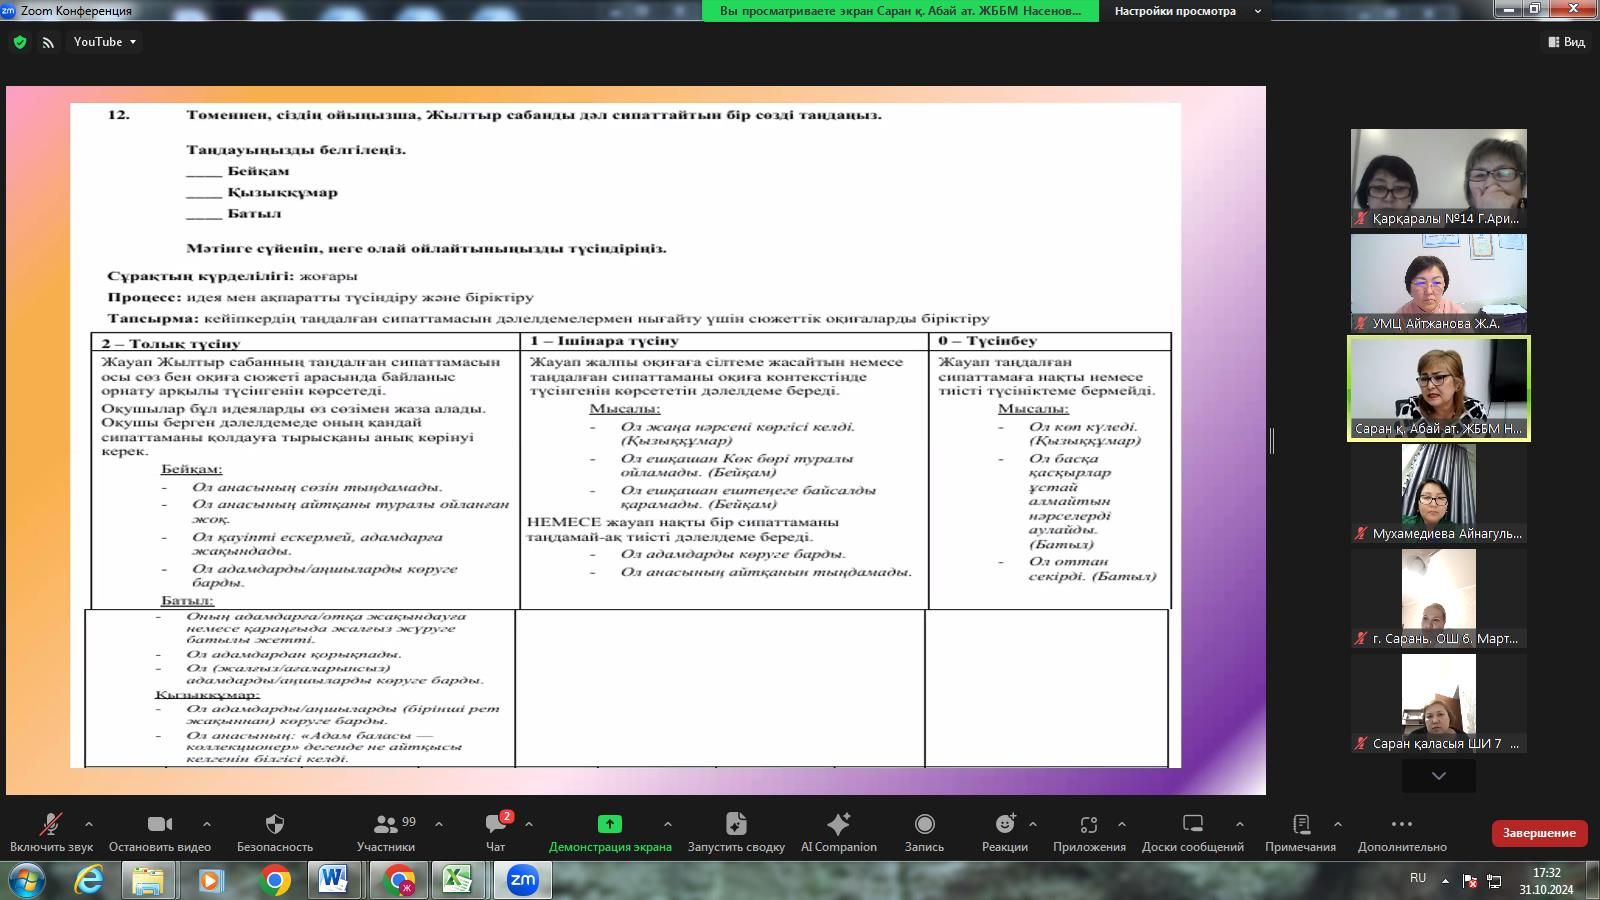Expand the Настройки просмотра dropdown
Image resolution: width=1600 pixels, height=900 pixels.
point(1187,11)
